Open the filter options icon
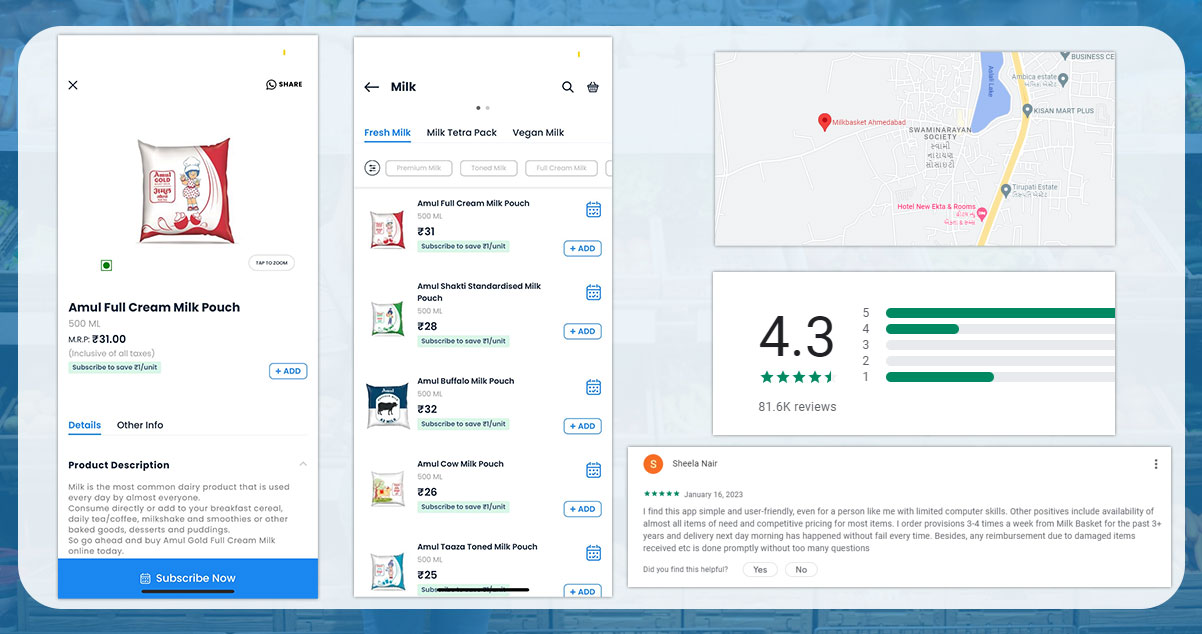 (372, 168)
